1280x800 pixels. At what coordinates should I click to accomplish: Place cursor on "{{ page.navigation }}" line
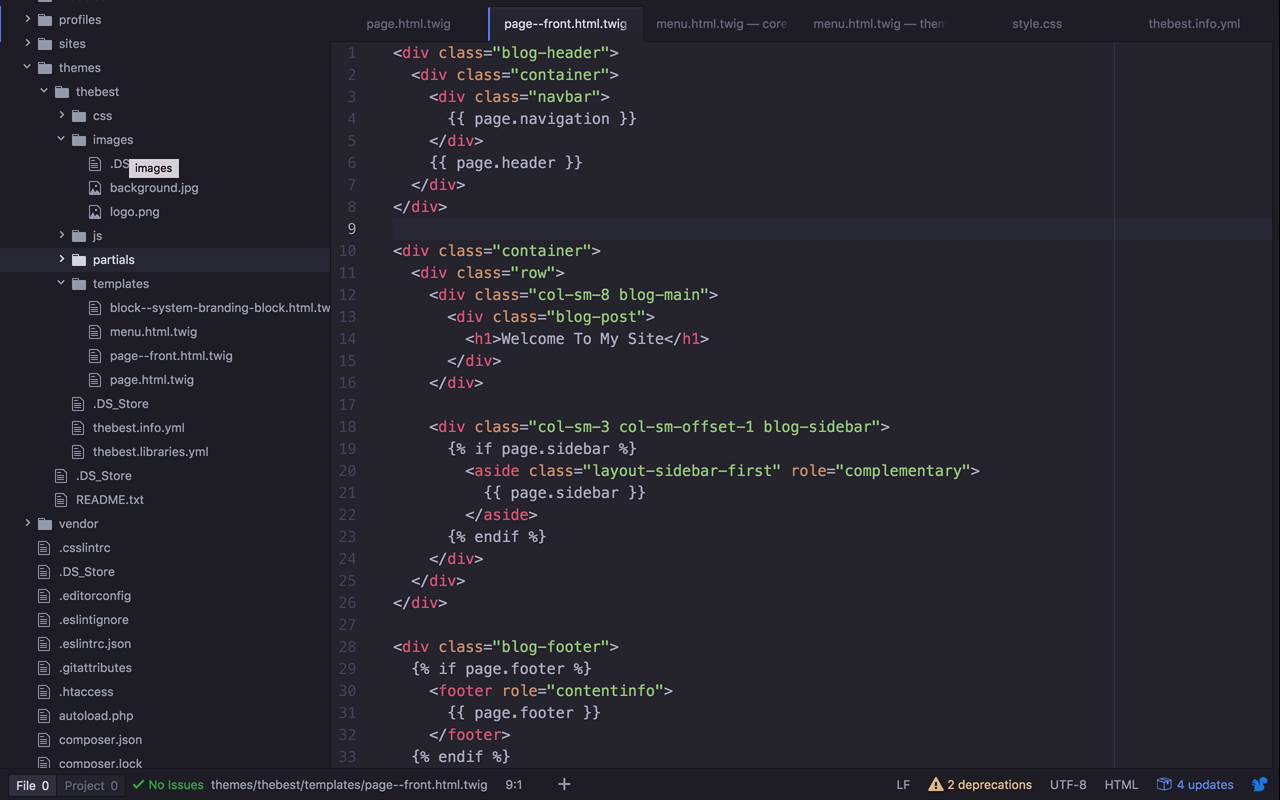point(542,118)
